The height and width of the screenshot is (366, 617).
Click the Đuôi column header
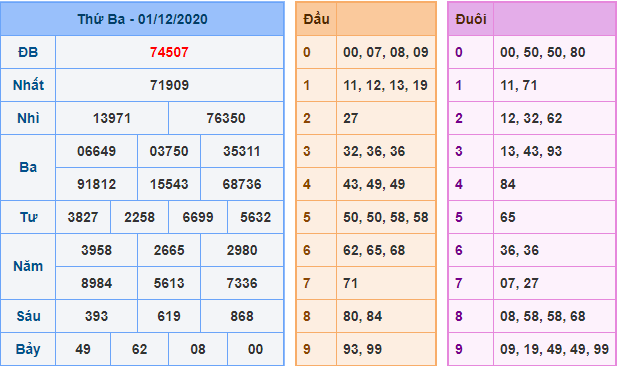pos(471,19)
